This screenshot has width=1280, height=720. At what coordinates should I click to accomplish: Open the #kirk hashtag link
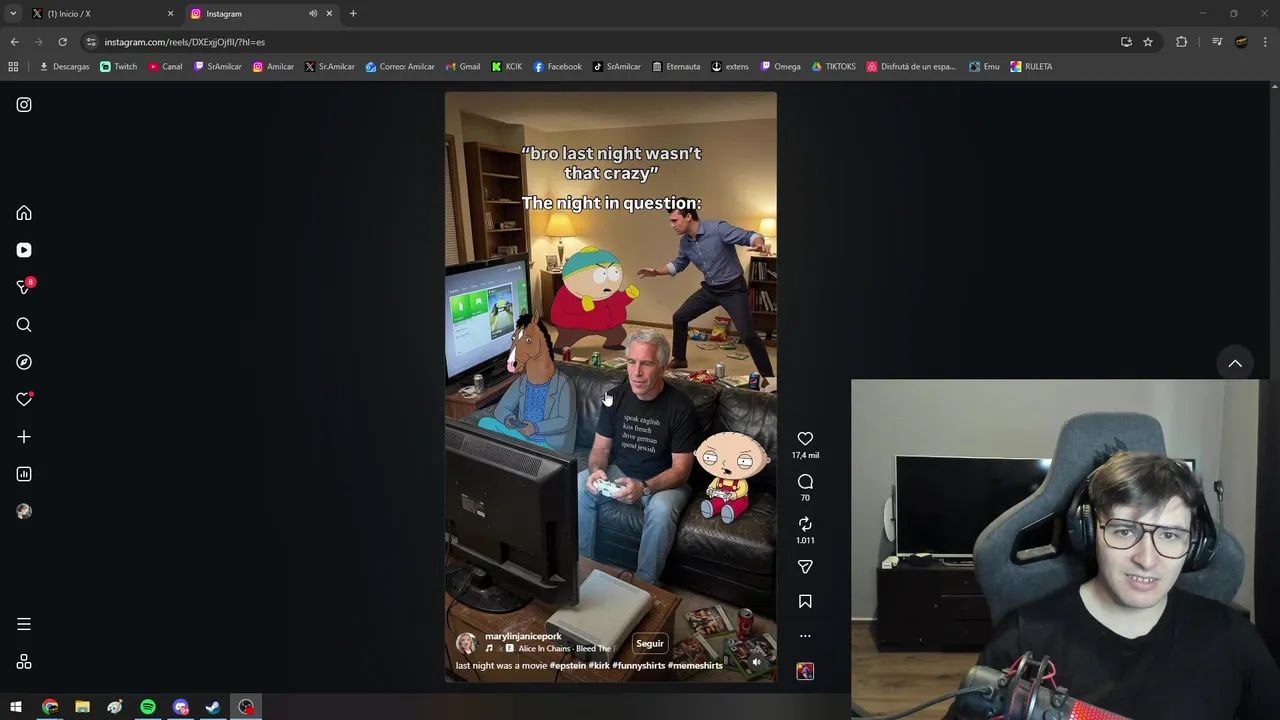pyautogui.click(x=599, y=666)
